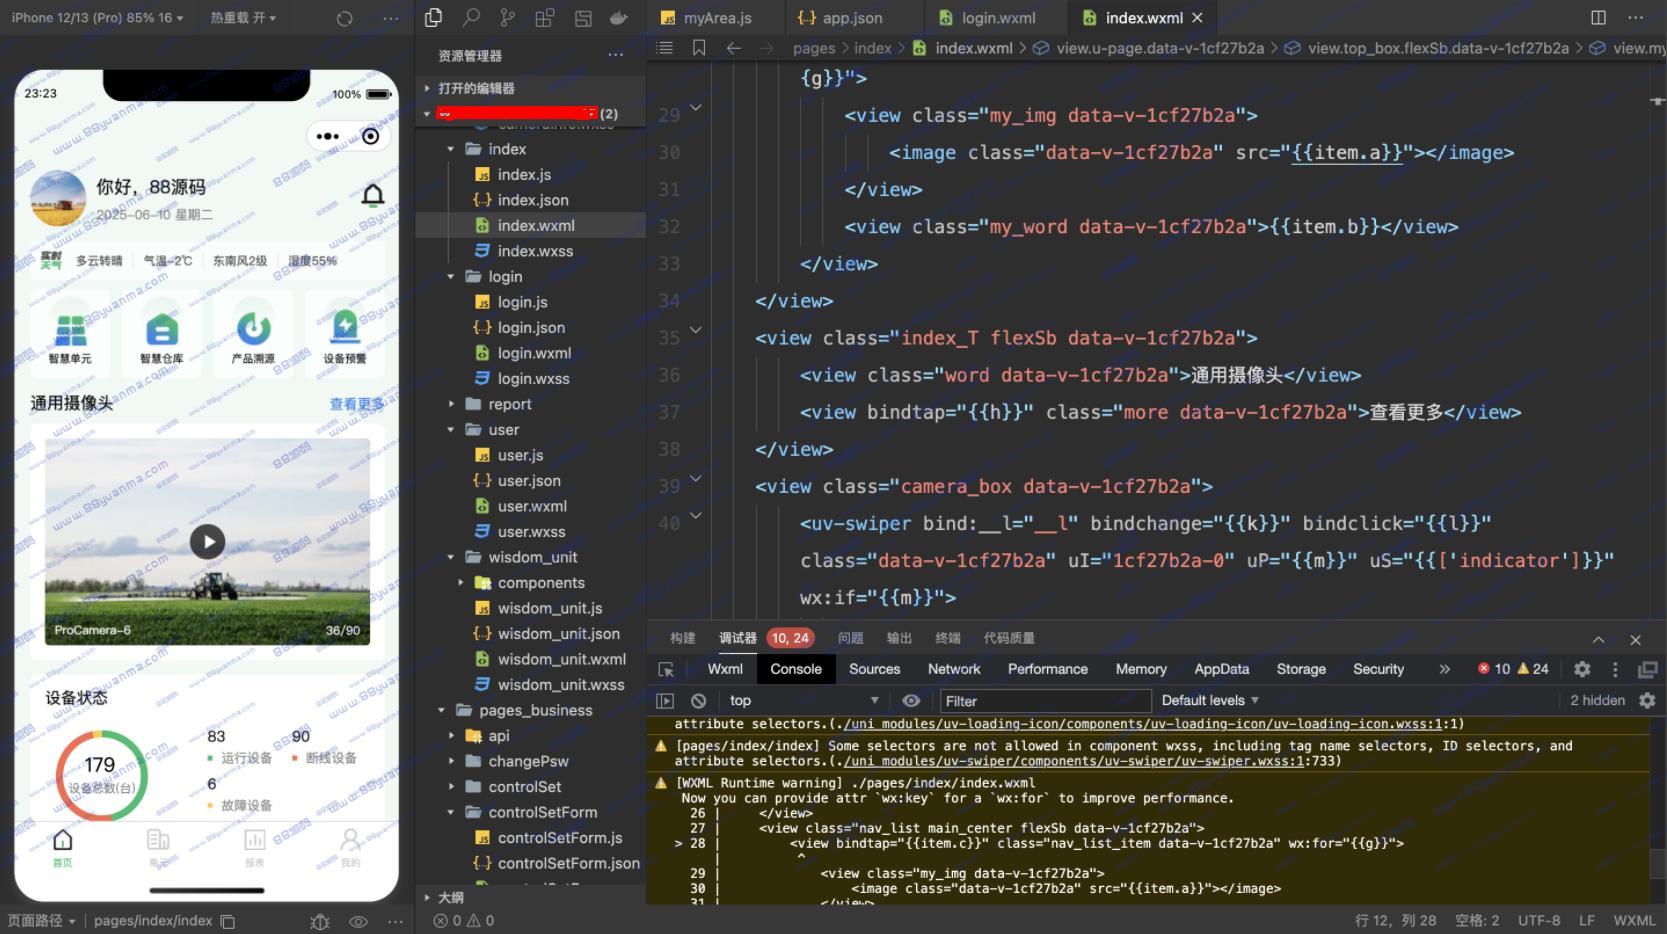Screen dimensions: 1667x934
Task: Open the Network devtools tab
Action: (954, 669)
